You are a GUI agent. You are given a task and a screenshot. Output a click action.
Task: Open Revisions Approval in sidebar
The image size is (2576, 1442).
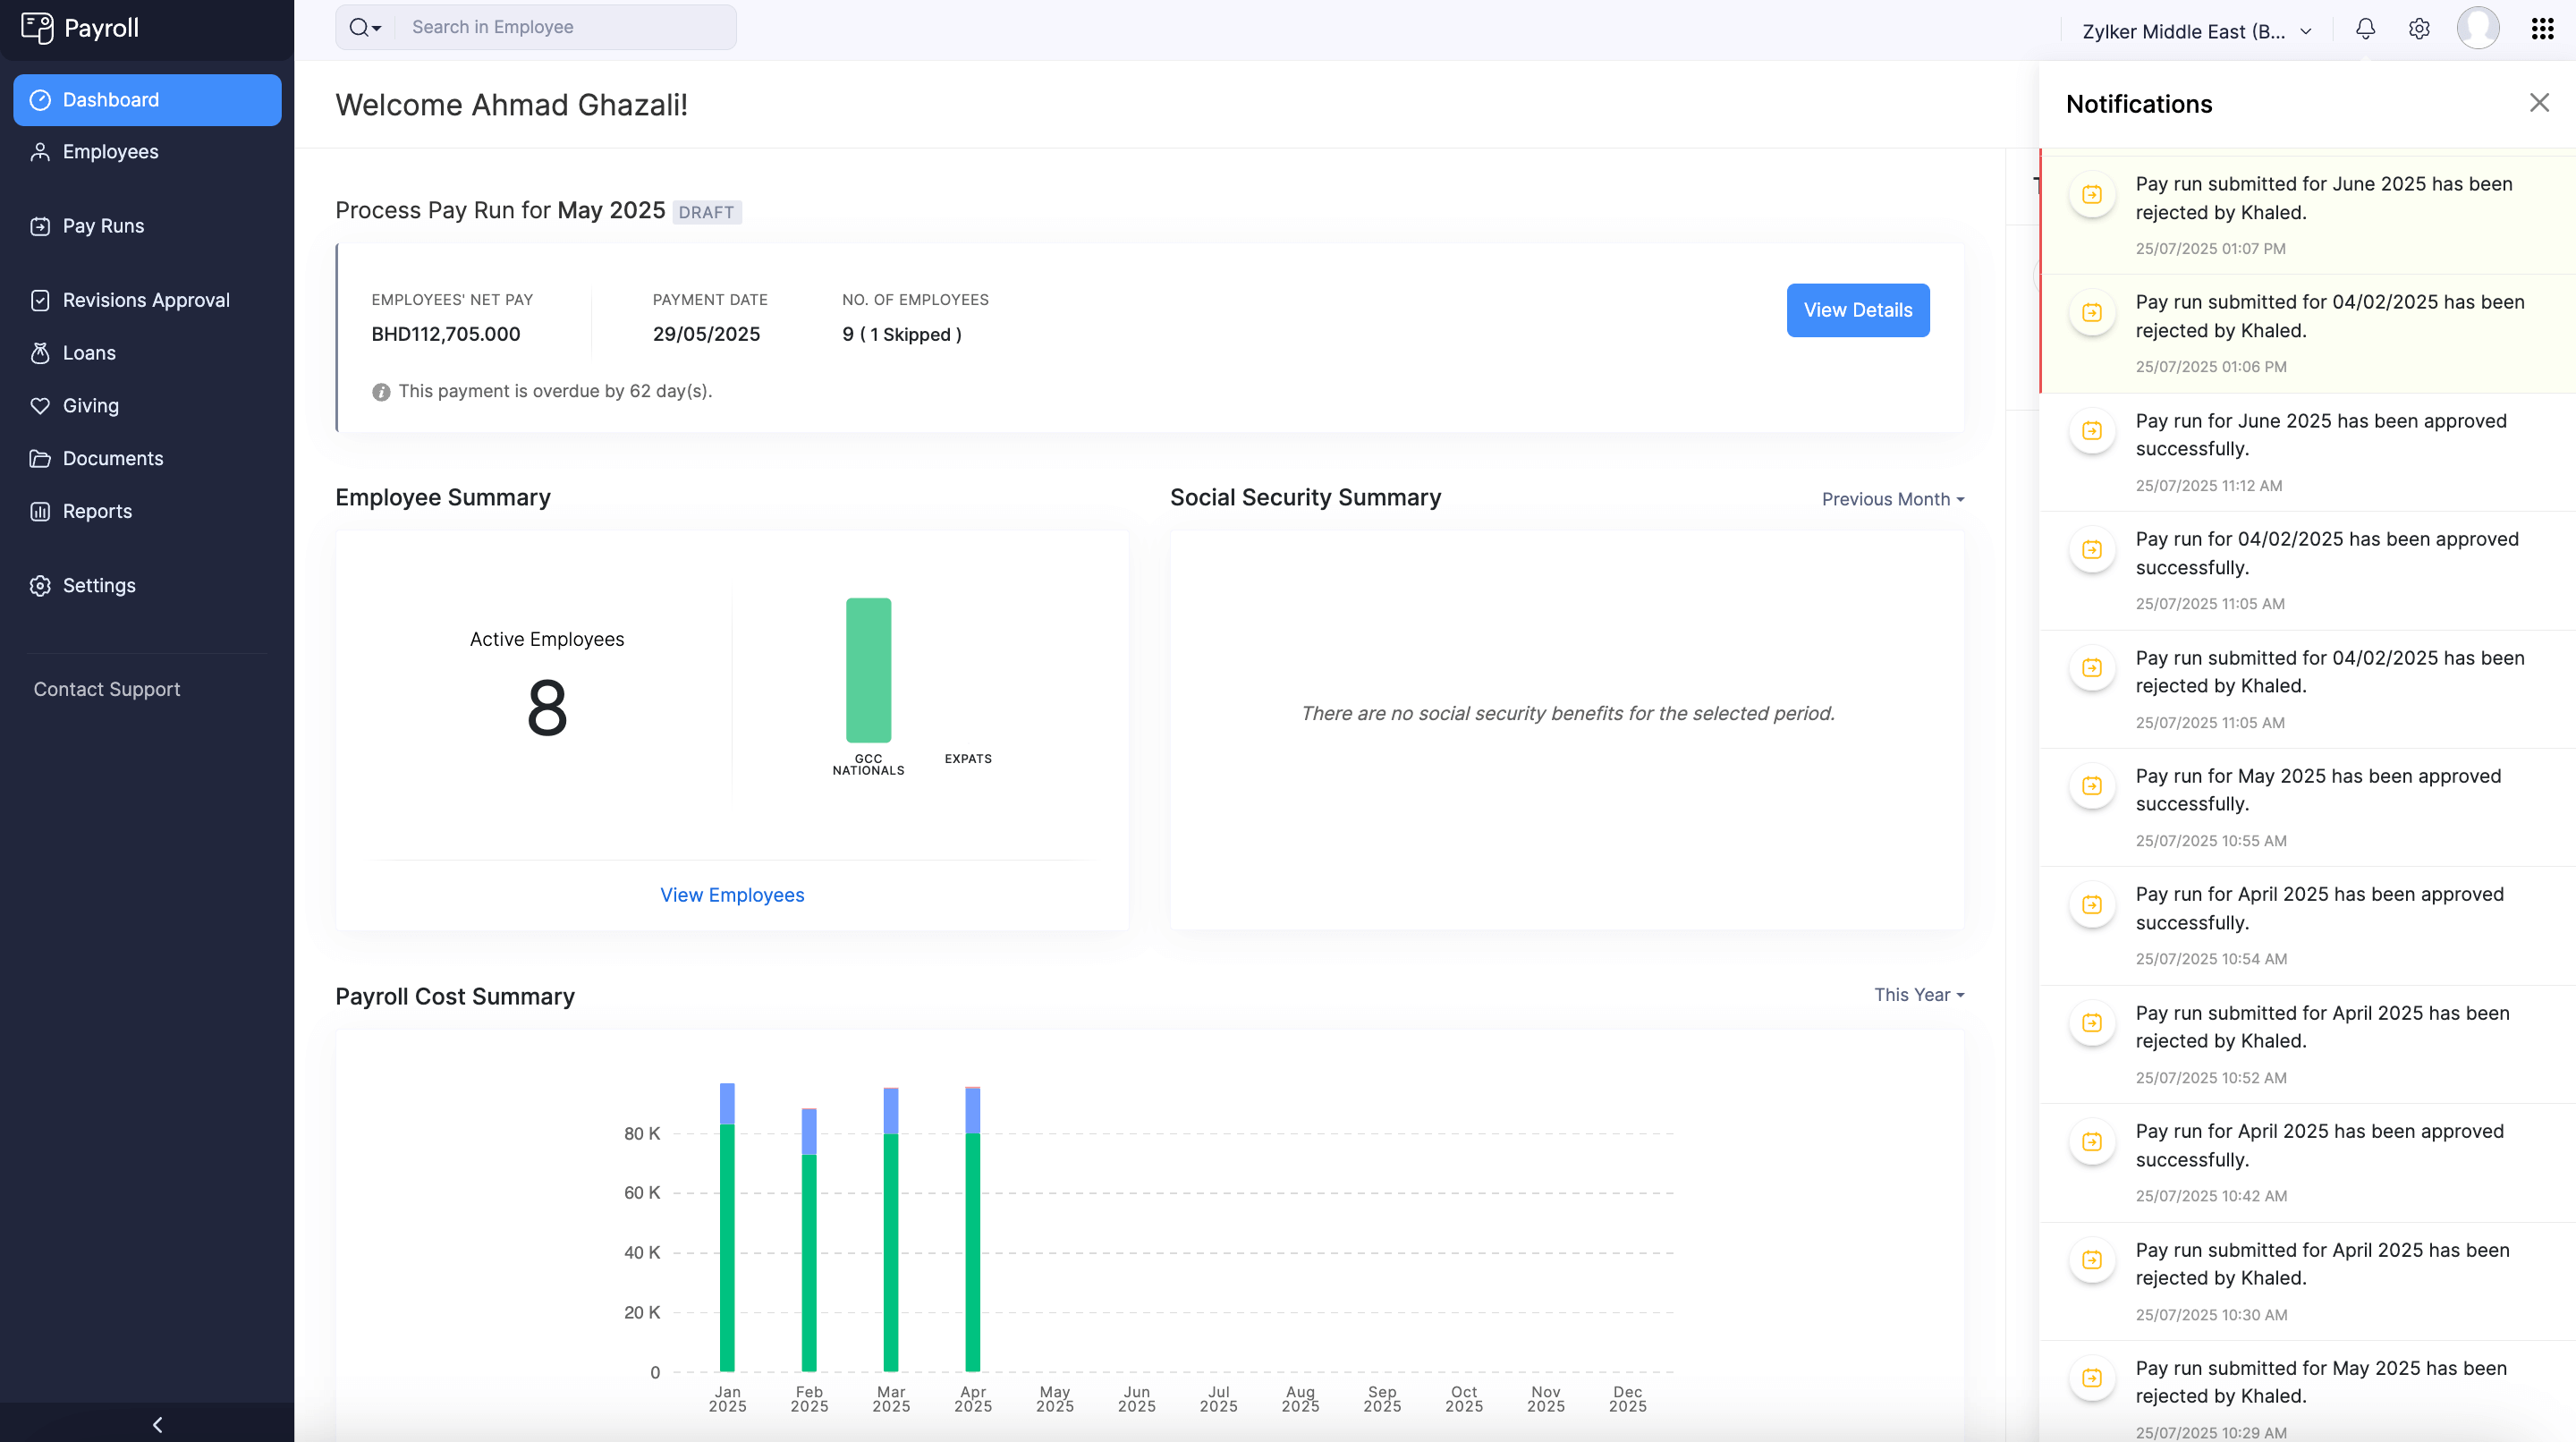point(146,300)
